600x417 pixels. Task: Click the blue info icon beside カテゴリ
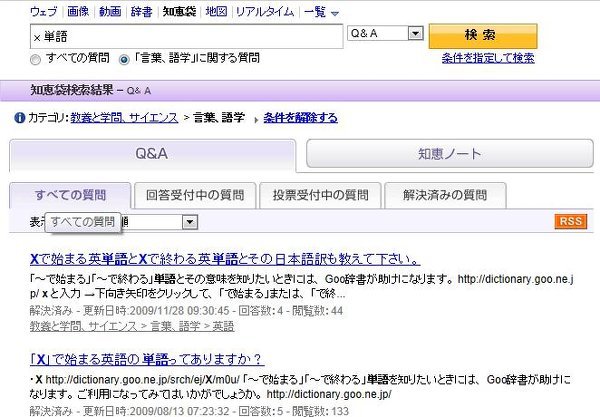pos(20,118)
